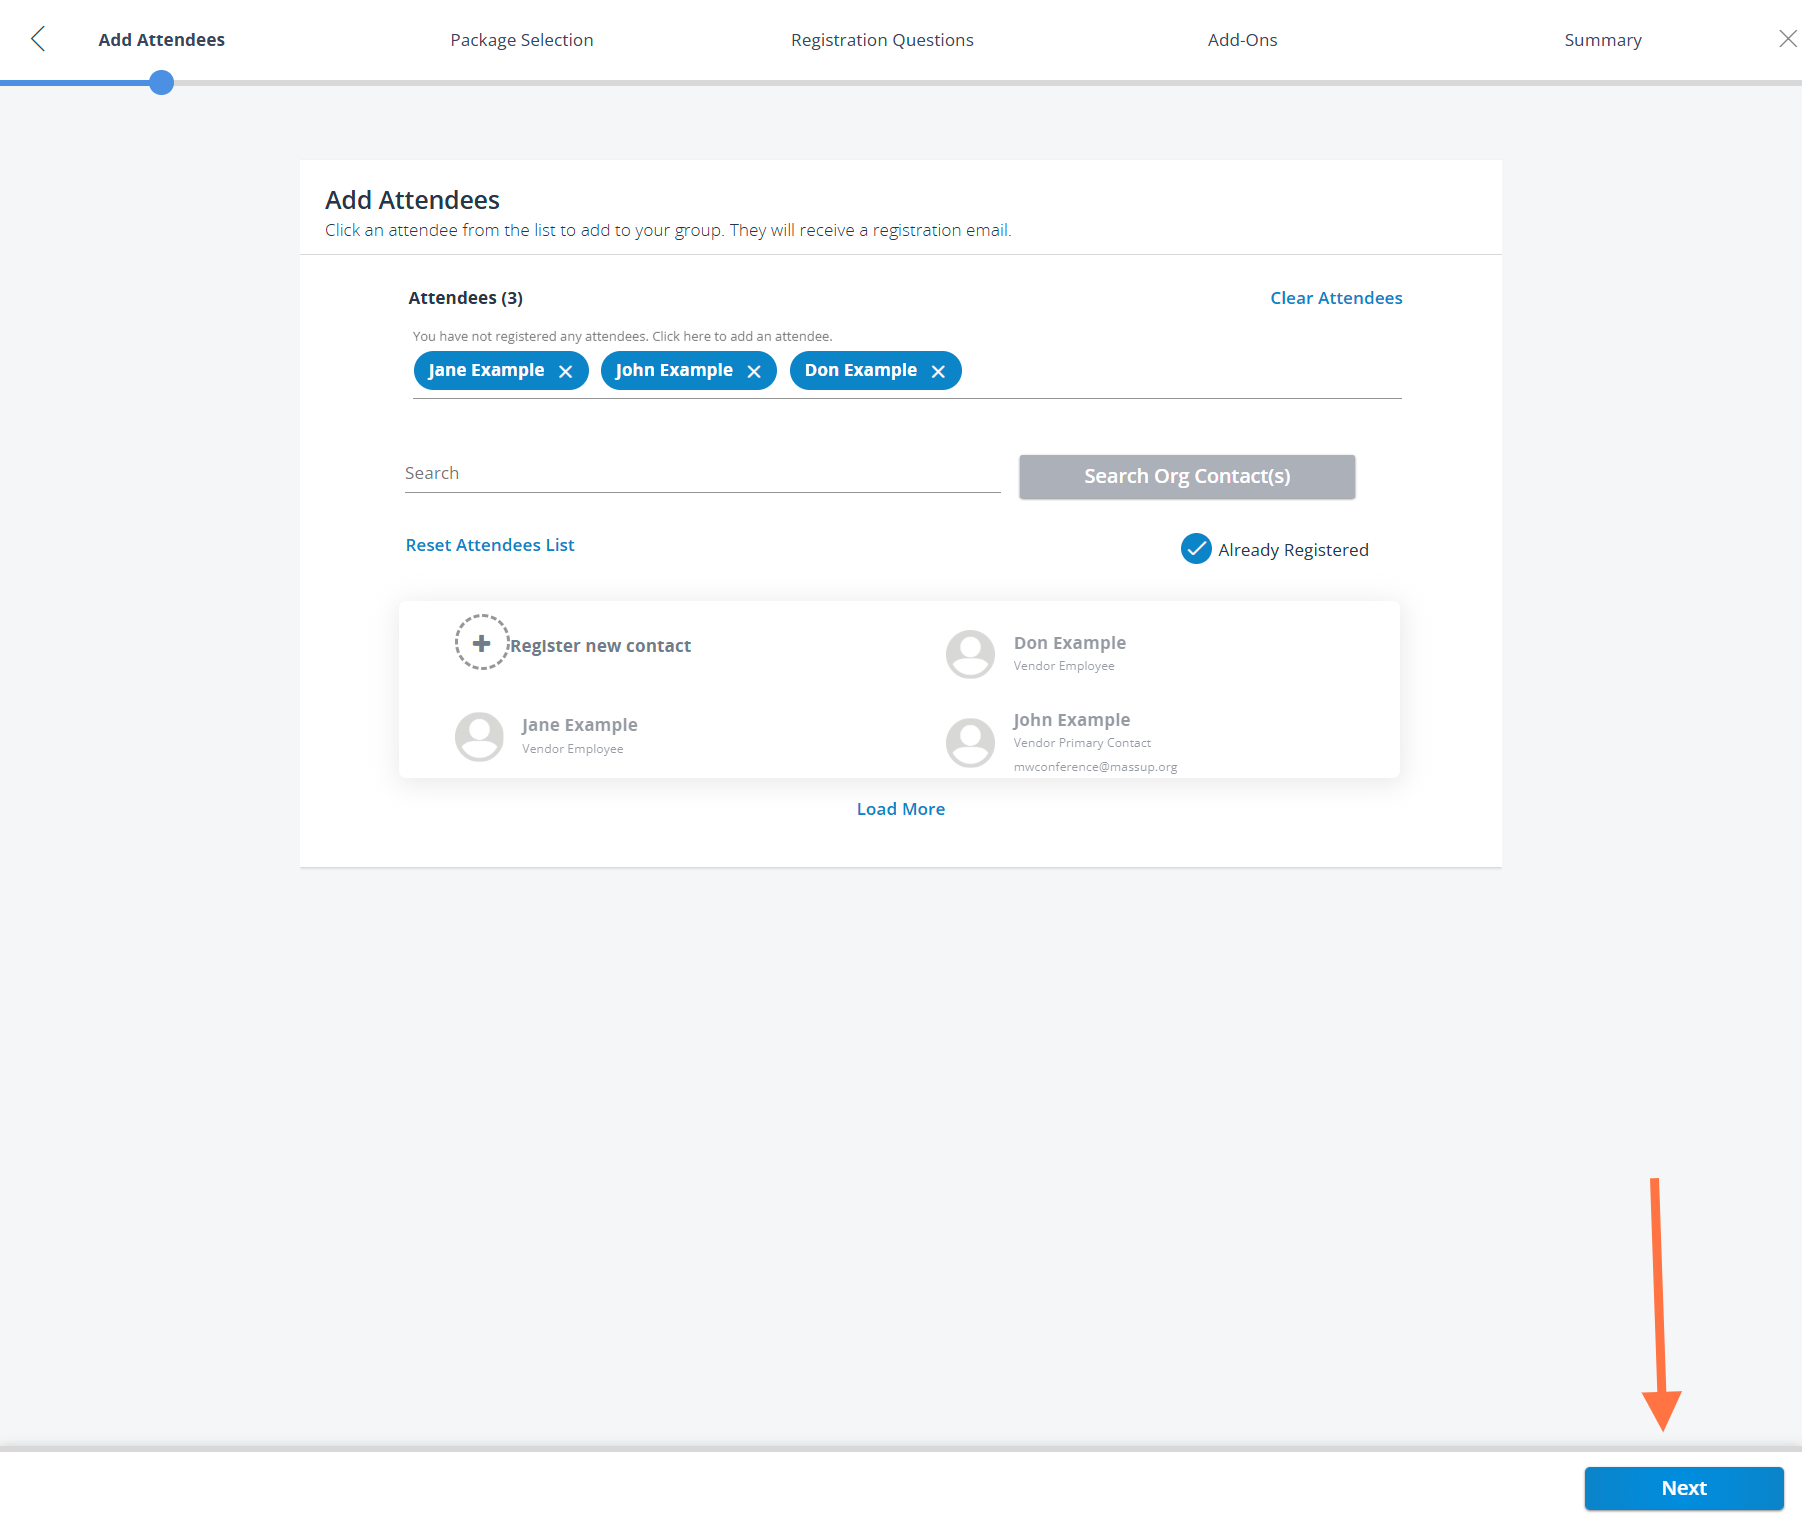Select the Register new contact label
Image resolution: width=1802 pixels, height=1525 pixels.
(601, 646)
